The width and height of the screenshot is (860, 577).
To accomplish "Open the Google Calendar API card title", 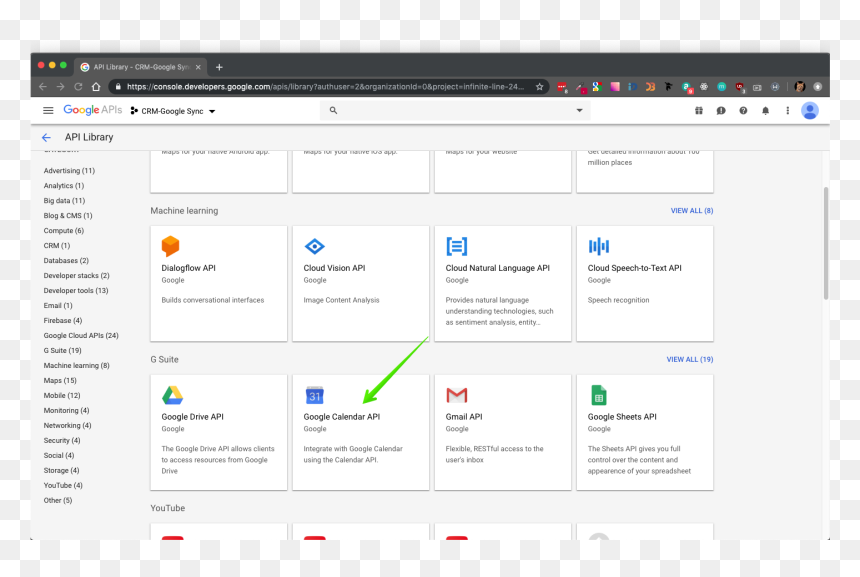I will coord(342,417).
